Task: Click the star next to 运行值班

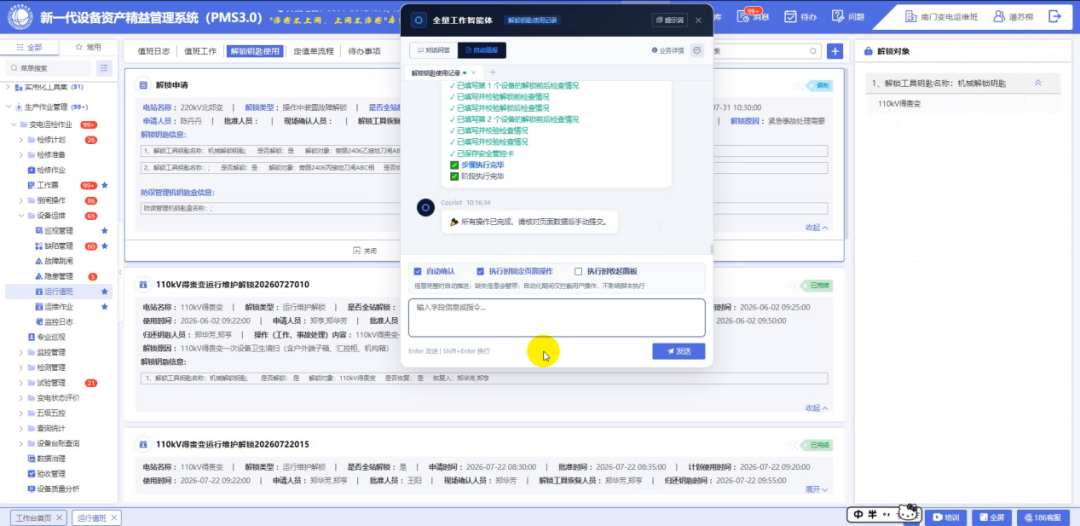Action: [105, 291]
